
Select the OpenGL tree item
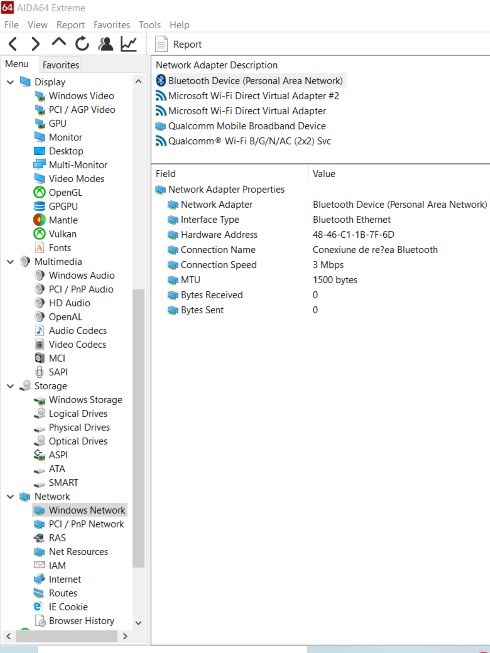pos(65,192)
